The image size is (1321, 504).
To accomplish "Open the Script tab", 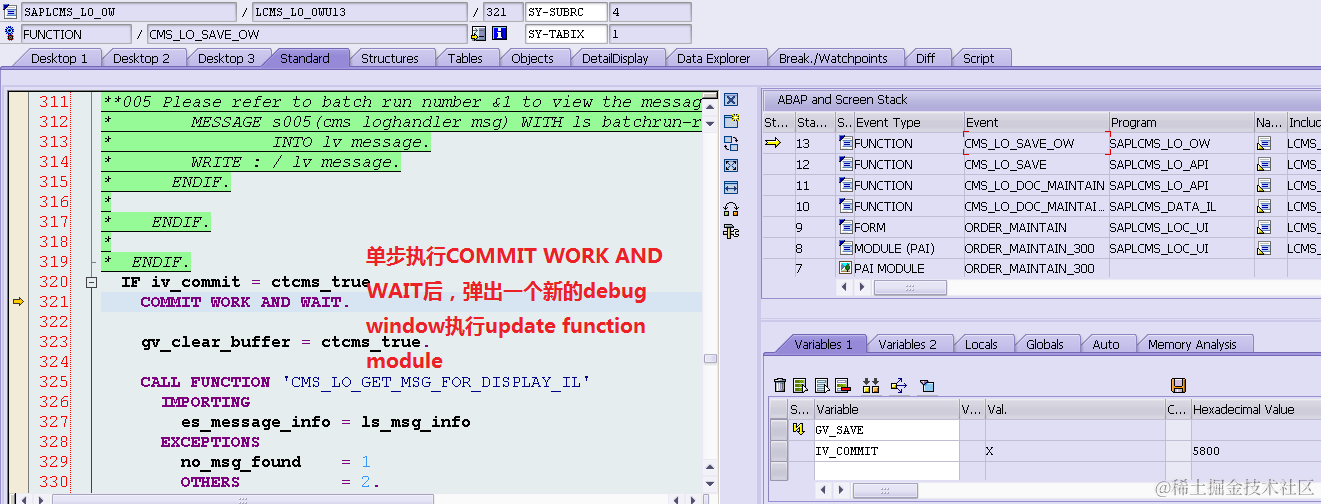I will [x=978, y=58].
